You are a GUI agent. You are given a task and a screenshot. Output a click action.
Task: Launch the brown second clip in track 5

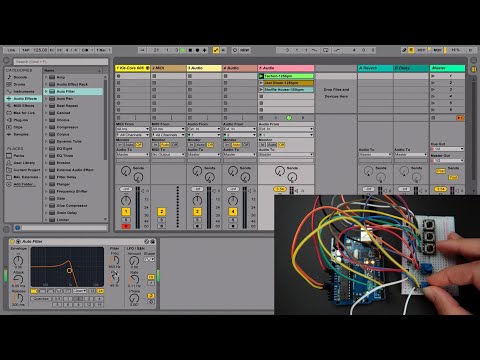[x=261, y=83]
